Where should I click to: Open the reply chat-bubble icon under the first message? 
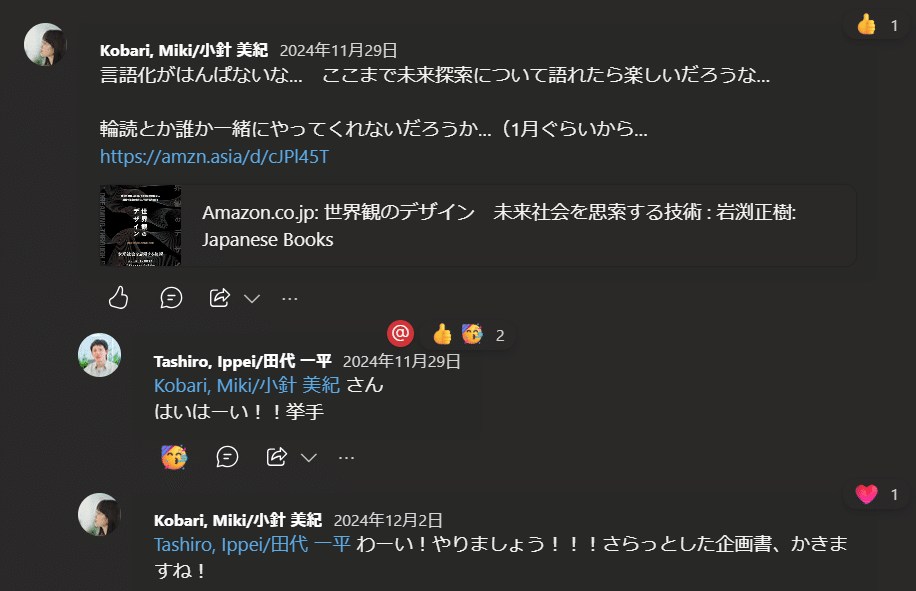coord(171,297)
